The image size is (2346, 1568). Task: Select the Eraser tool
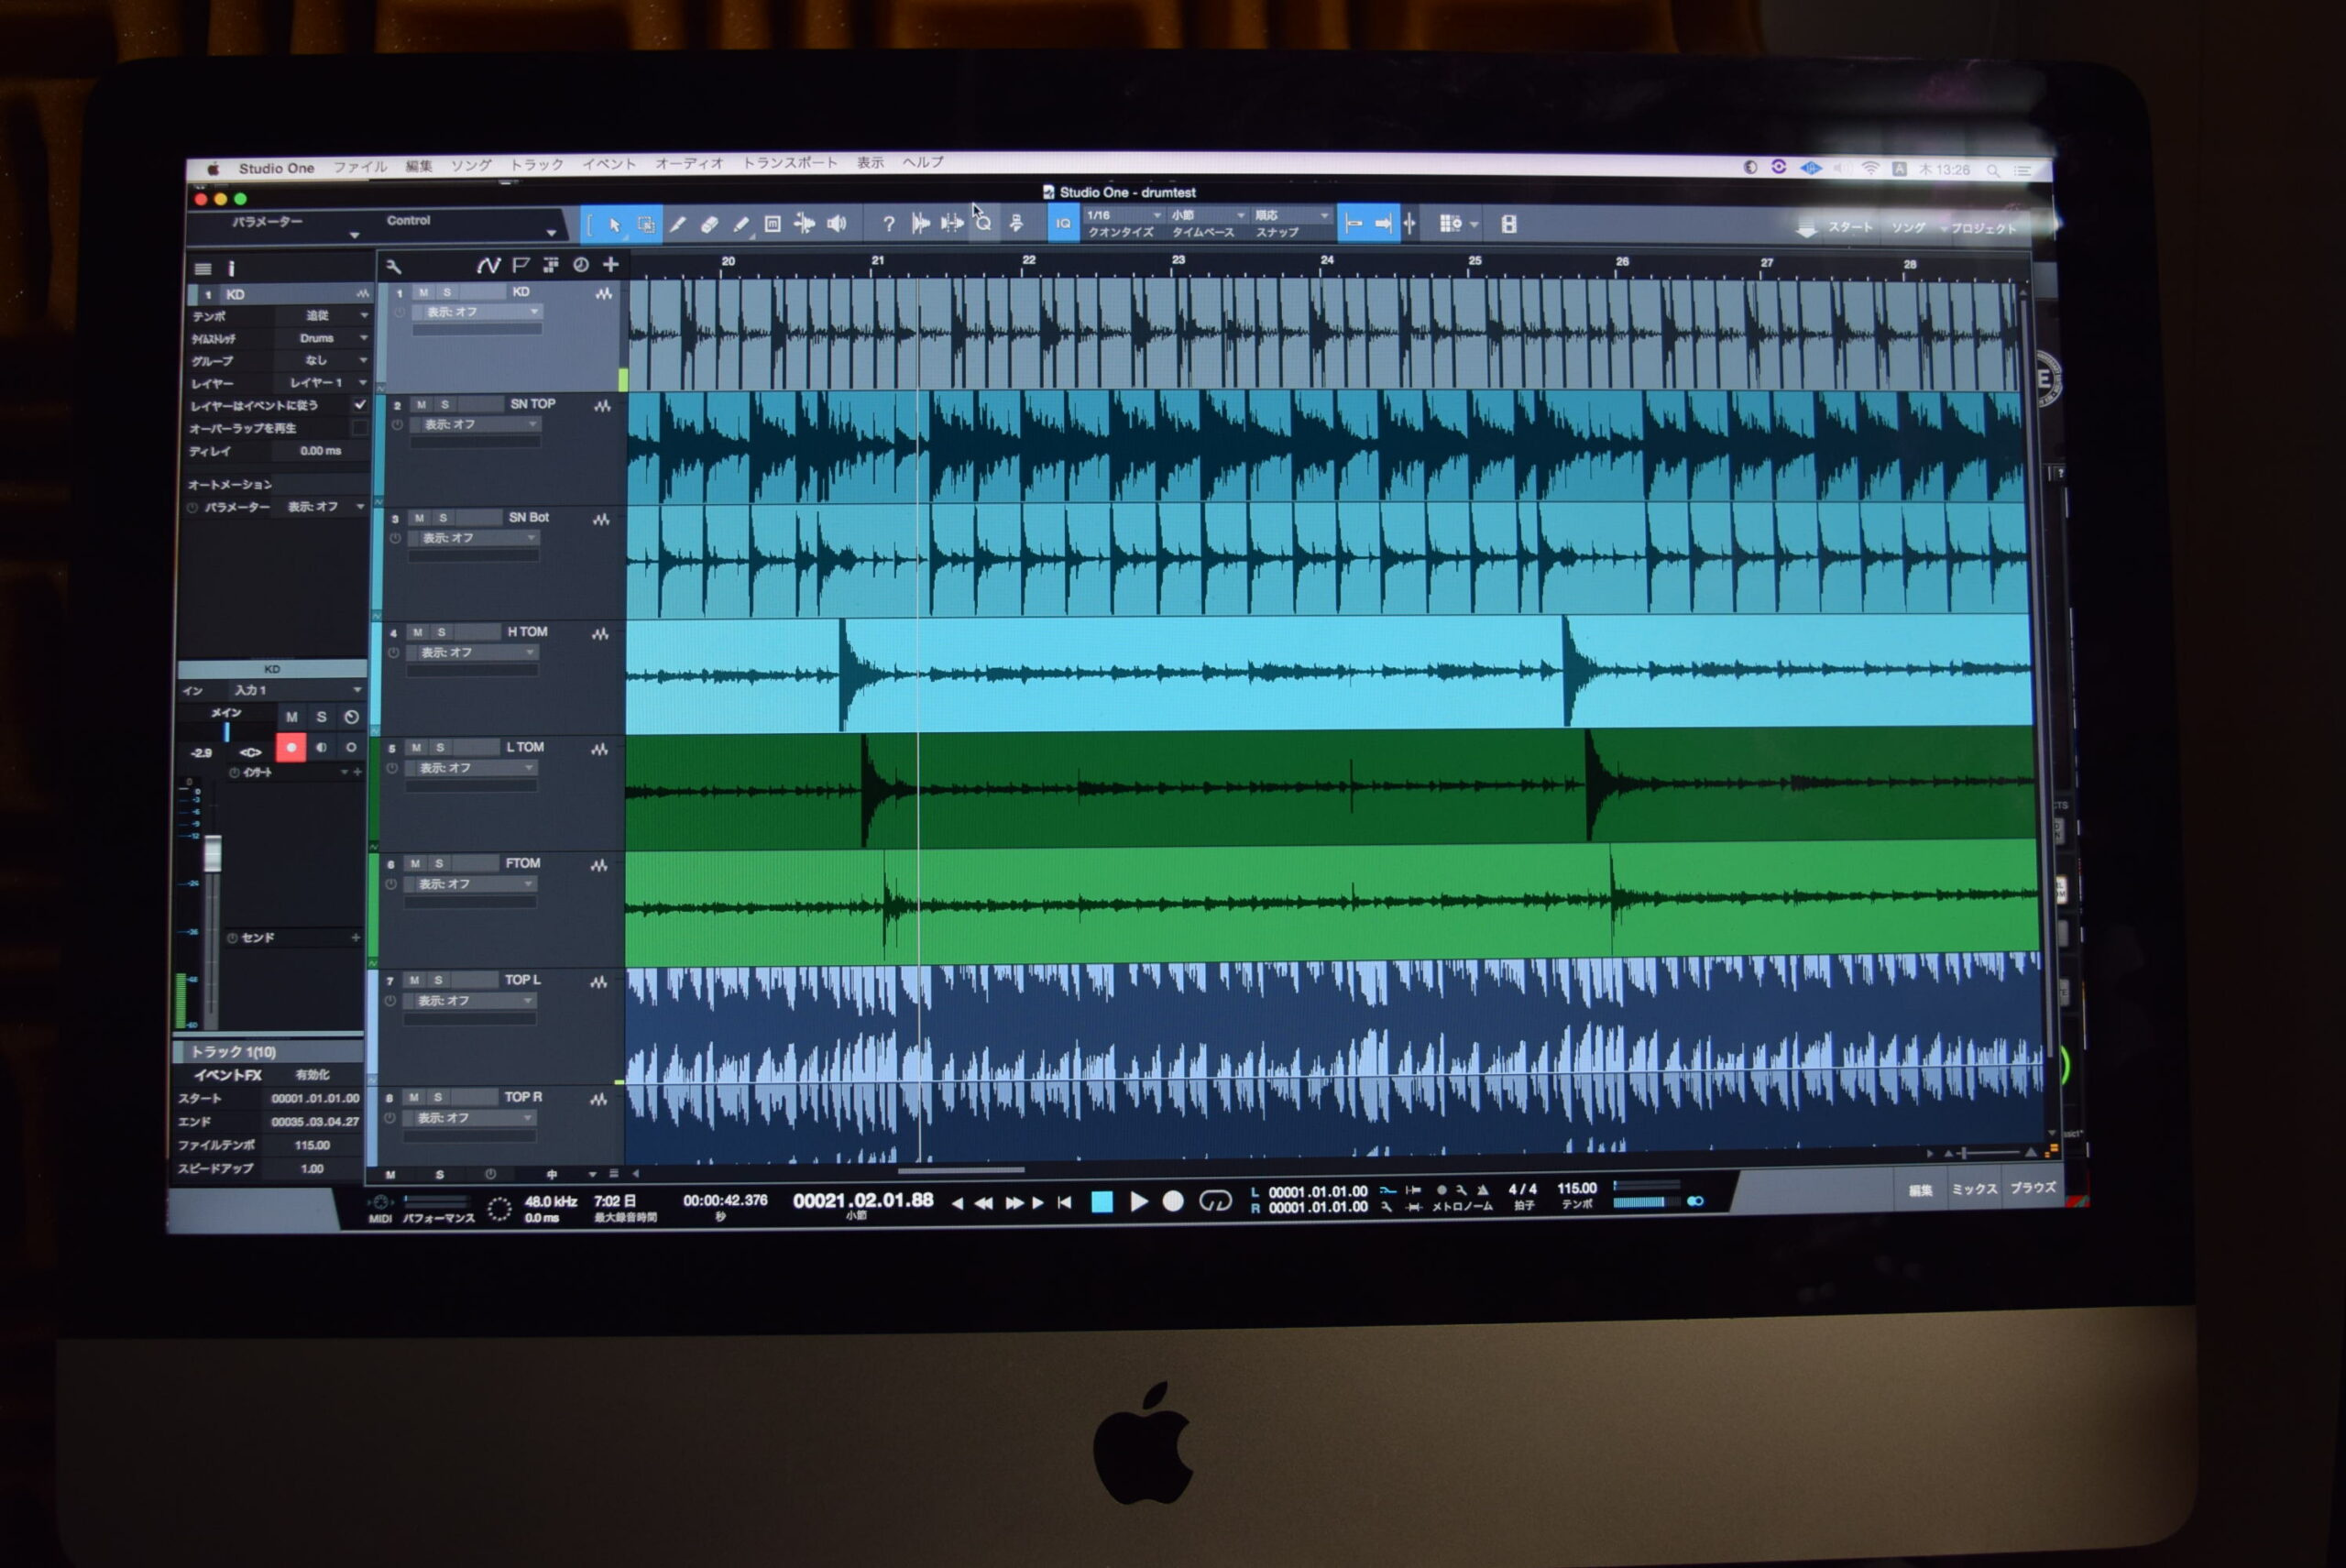[709, 225]
